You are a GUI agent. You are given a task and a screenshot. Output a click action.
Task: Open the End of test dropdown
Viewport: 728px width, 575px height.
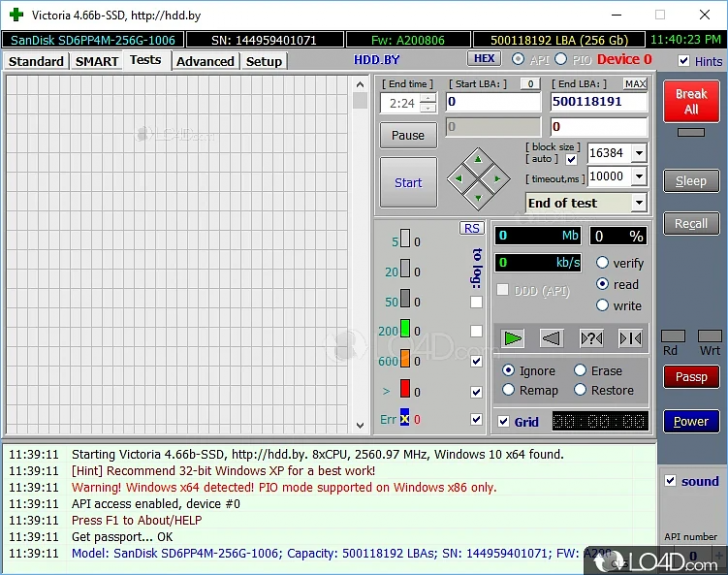[638, 203]
